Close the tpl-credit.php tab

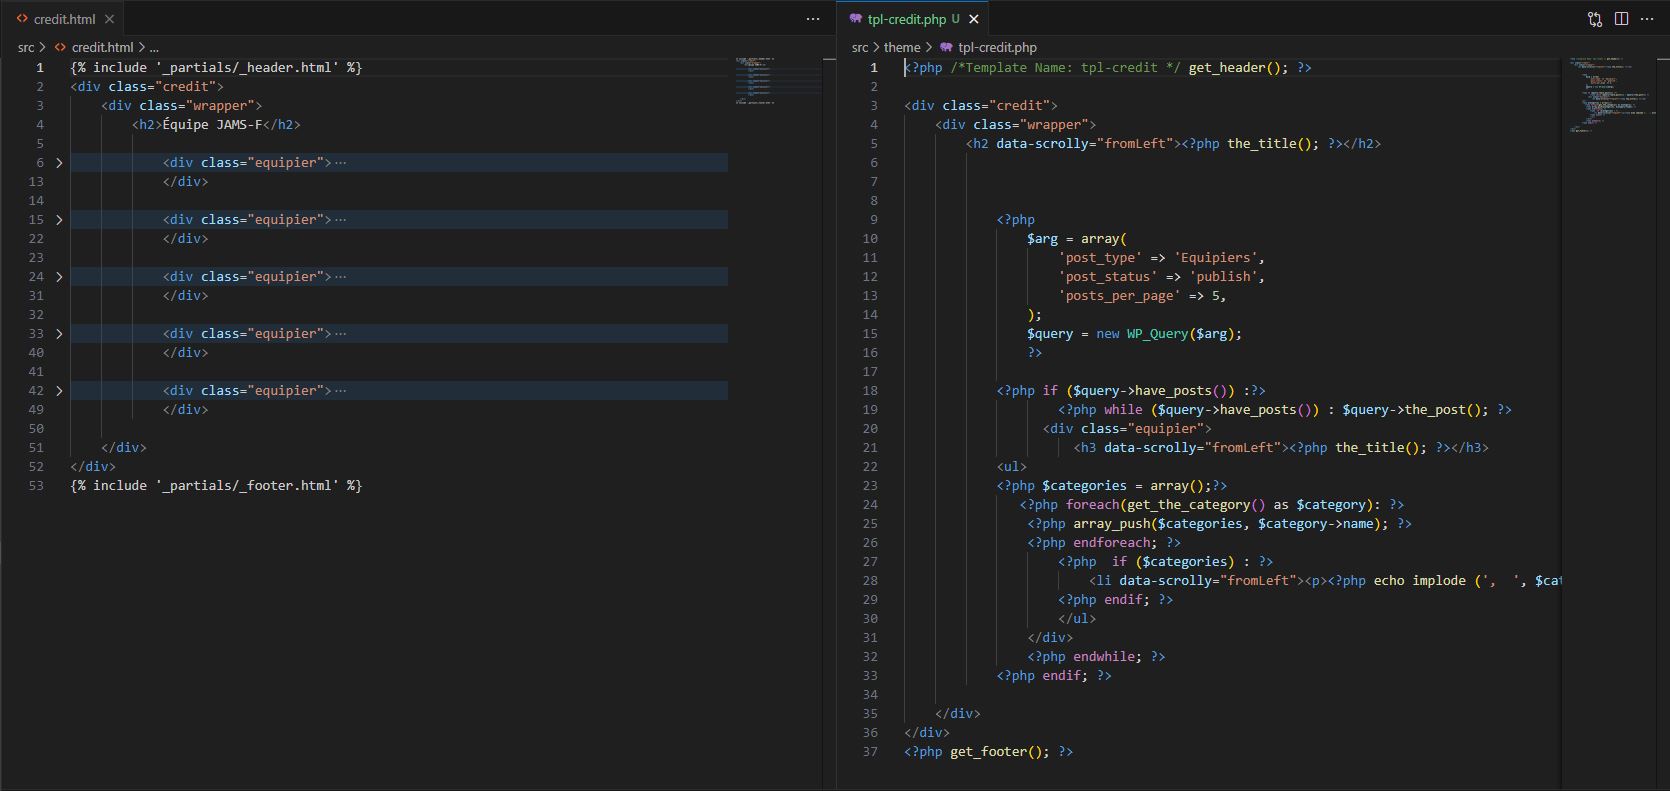tap(974, 19)
